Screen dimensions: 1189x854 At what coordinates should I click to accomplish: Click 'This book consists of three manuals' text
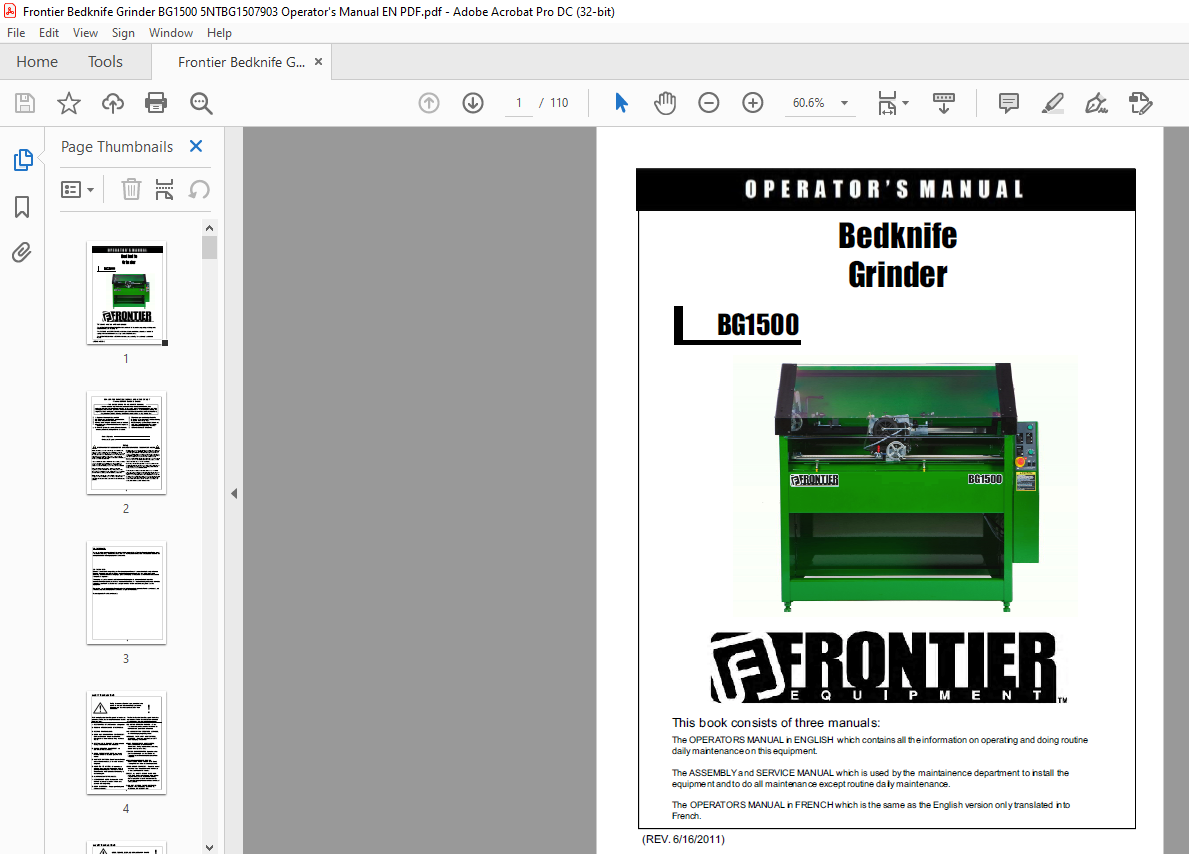pyautogui.click(x=776, y=723)
